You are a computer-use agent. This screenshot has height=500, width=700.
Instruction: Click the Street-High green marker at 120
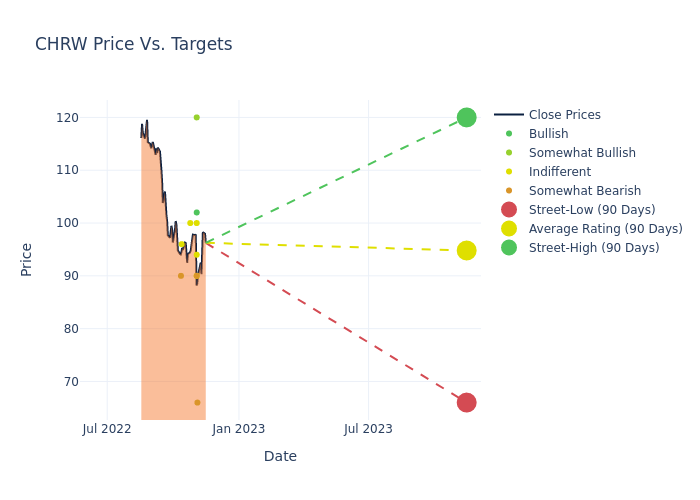tap(466, 117)
